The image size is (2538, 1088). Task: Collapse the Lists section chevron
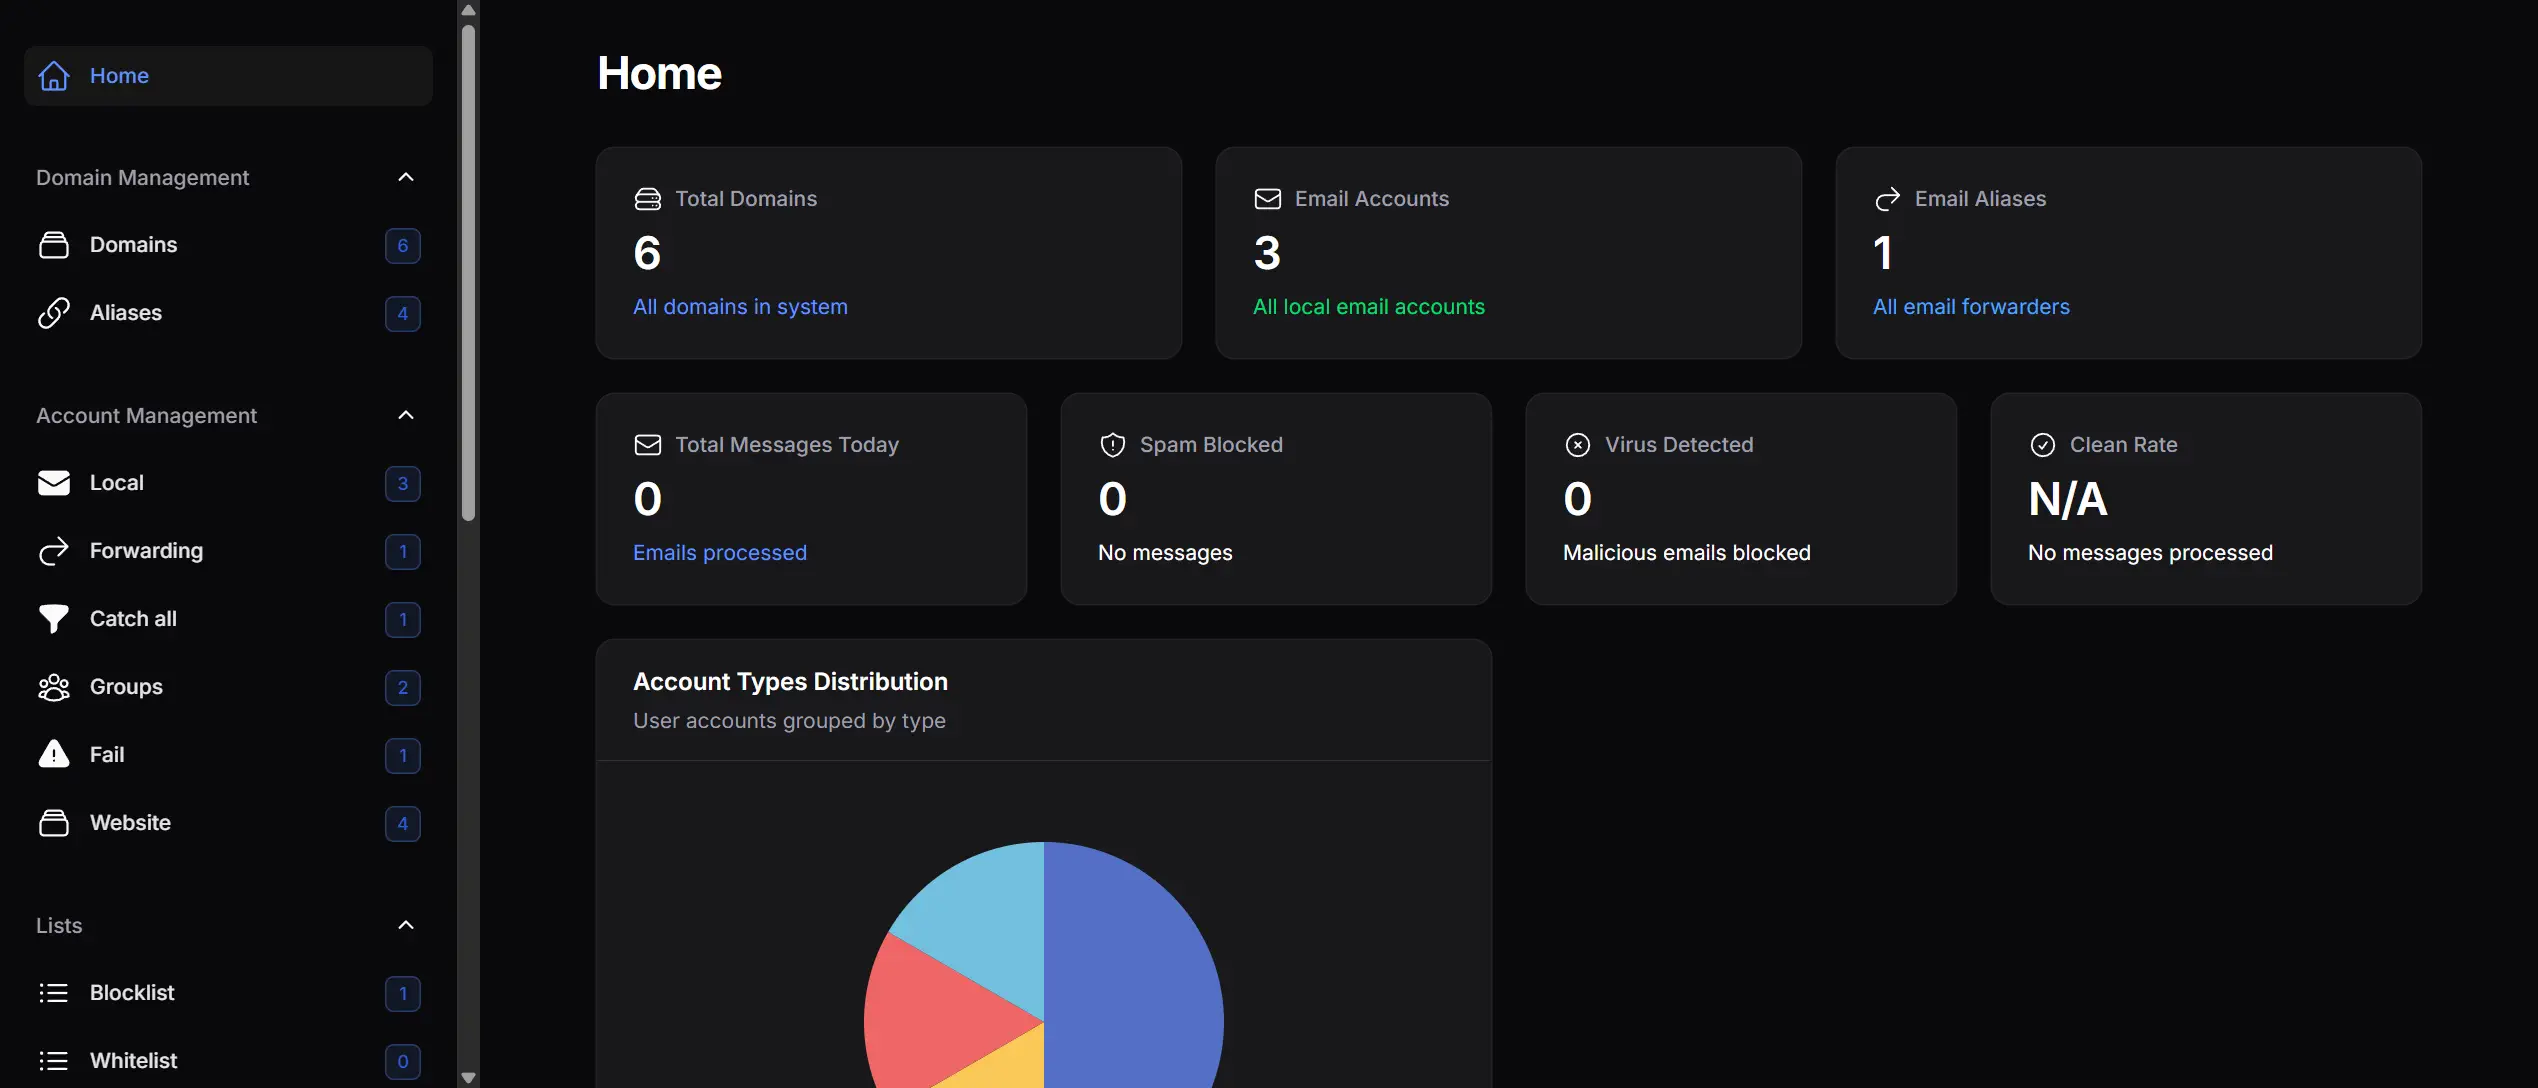point(406,925)
